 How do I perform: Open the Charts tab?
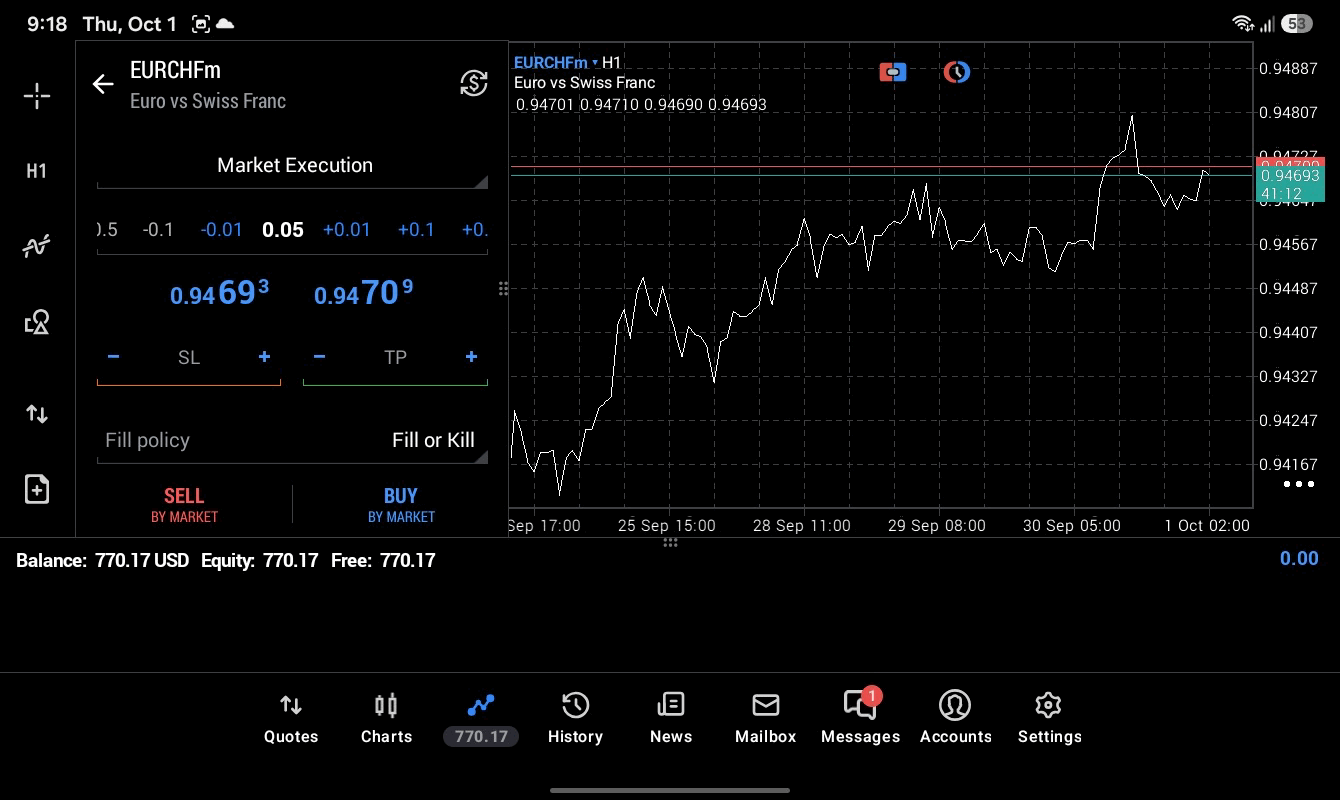386,719
